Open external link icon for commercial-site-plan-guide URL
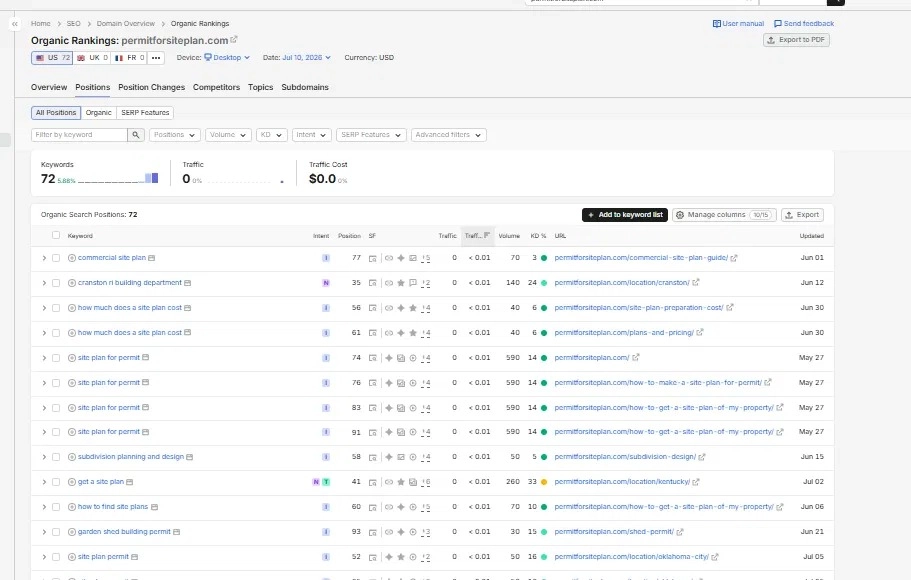This screenshot has width=911, height=580. coord(734,258)
